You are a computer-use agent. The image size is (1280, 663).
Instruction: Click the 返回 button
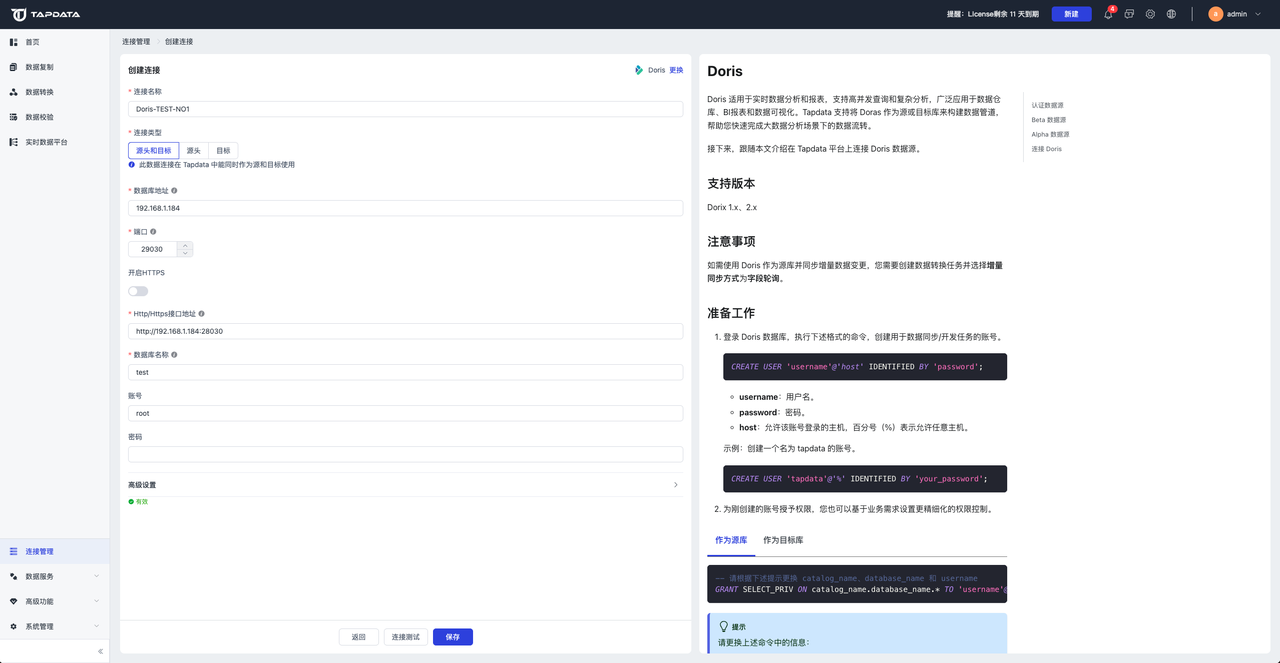click(x=358, y=637)
